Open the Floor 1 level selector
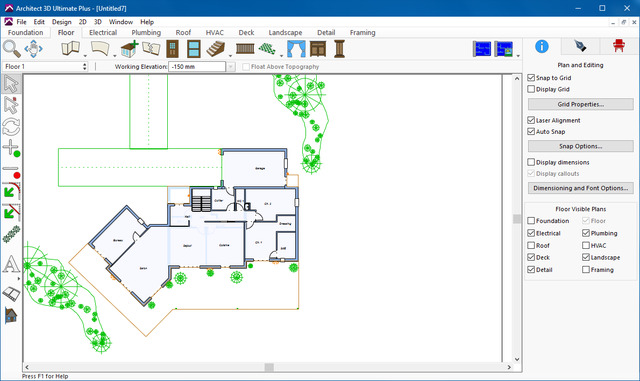The height and width of the screenshot is (381, 640). pyautogui.click(x=45, y=66)
